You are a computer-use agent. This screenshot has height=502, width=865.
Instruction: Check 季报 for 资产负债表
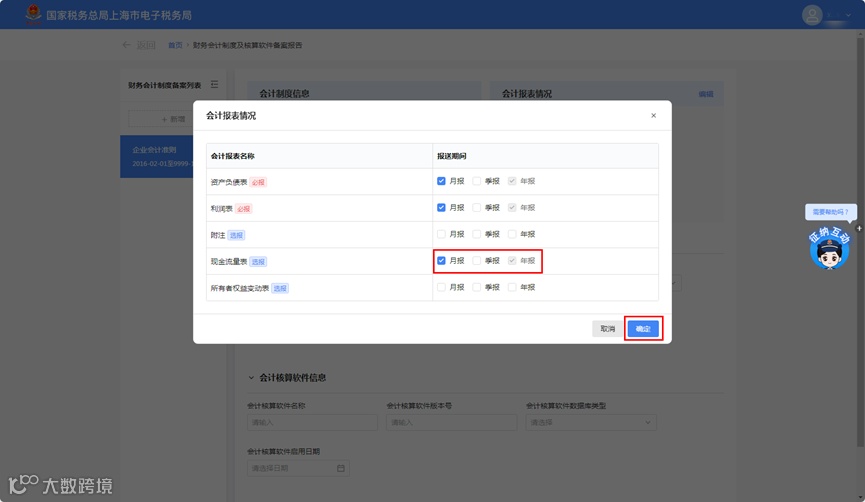pyautogui.click(x=477, y=181)
